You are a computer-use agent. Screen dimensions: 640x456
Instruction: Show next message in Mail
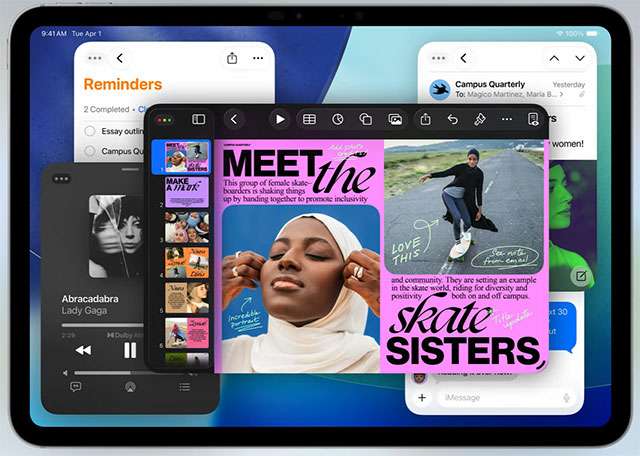point(580,58)
